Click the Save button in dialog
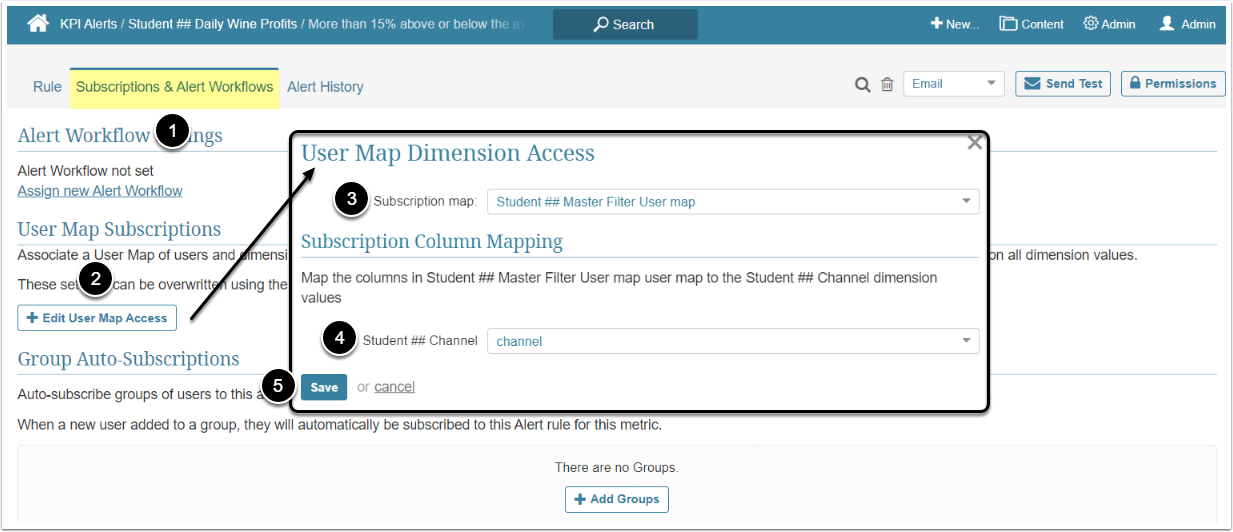Image resolution: width=1233 pixels, height=532 pixels. (x=324, y=387)
